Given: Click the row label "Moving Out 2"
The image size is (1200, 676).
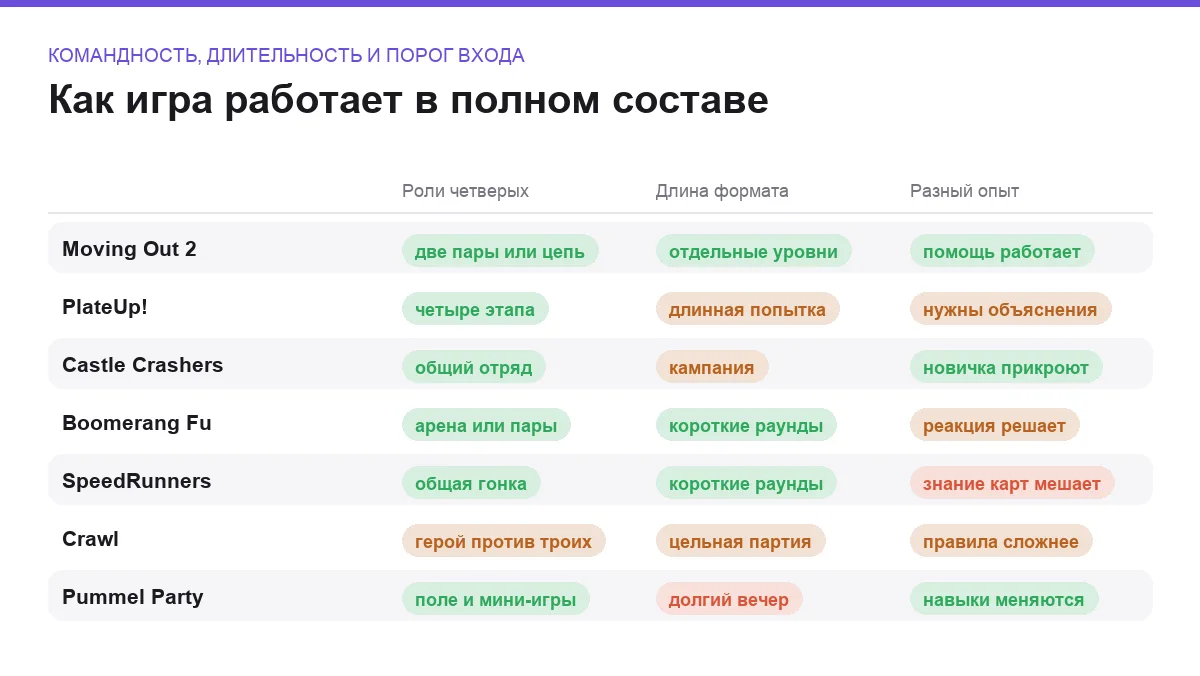Looking at the screenshot, I should coord(129,249).
